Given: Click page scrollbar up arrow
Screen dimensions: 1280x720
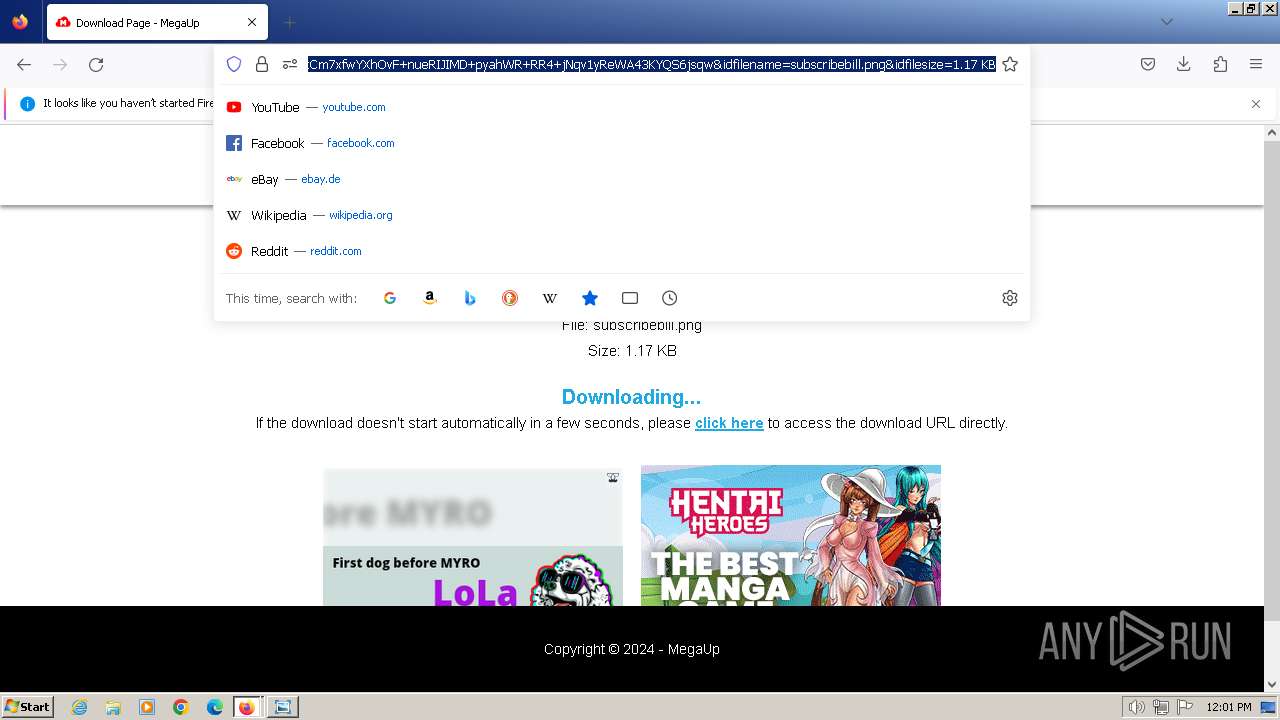Looking at the screenshot, I should tap(1272, 133).
